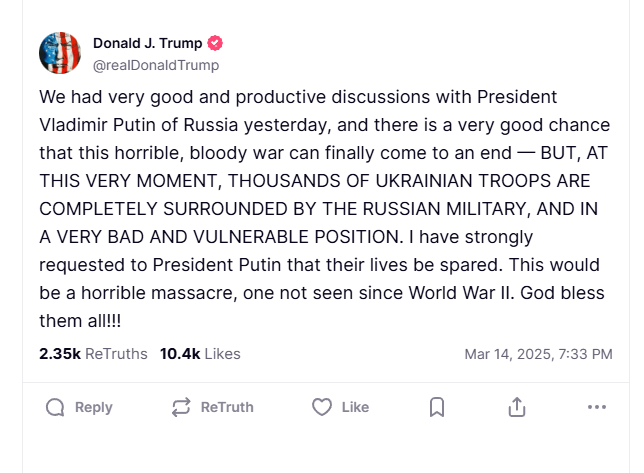The width and height of the screenshot is (644, 473).
Task: Click the 10.4k likes count number
Action: (180, 354)
